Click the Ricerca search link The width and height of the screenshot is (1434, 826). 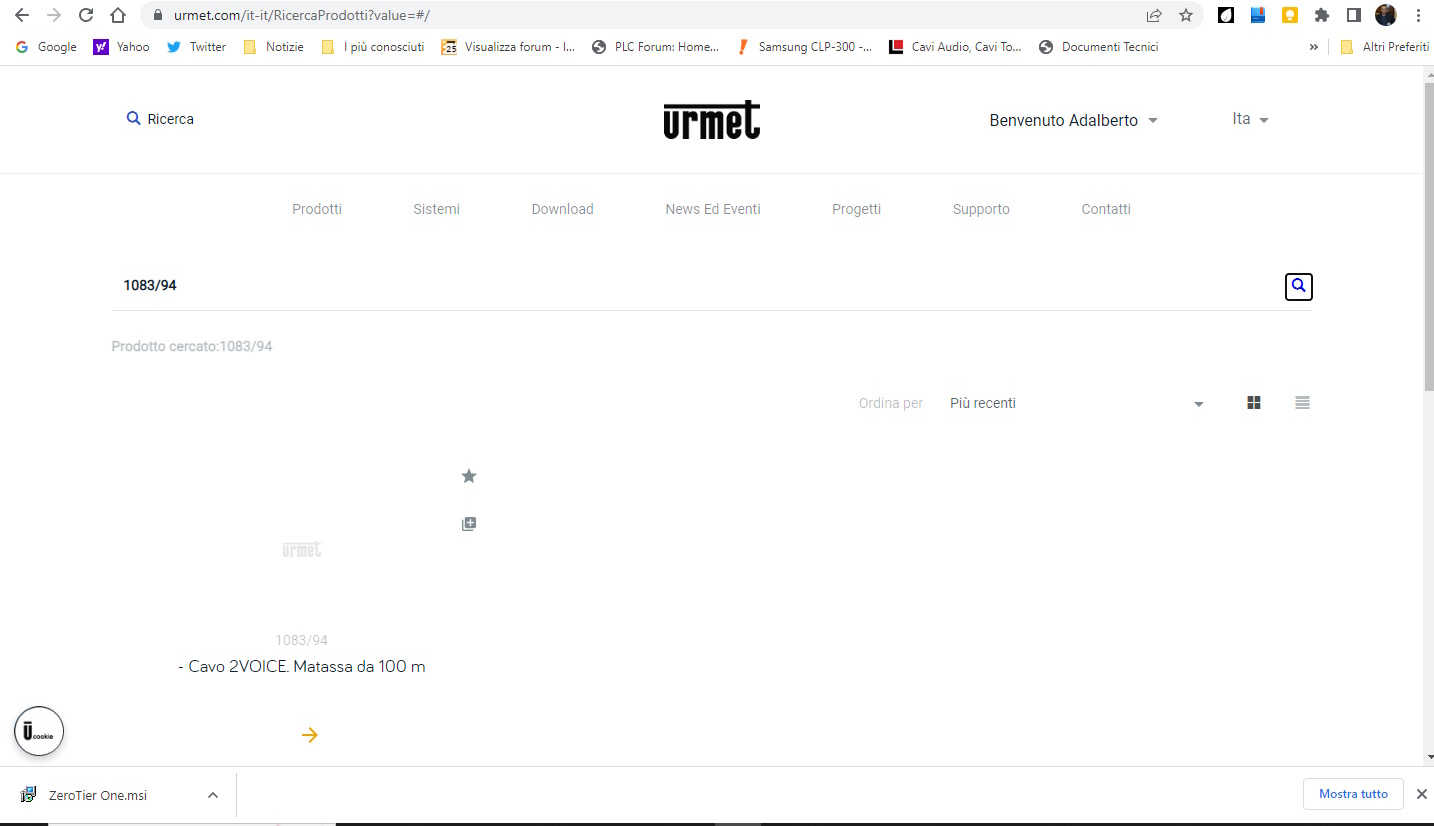pos(160,119)
